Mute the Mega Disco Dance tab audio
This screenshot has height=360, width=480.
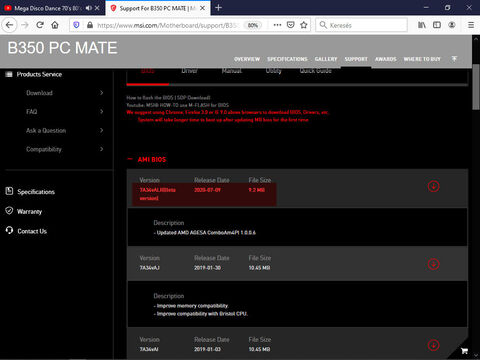pos(88,8)
